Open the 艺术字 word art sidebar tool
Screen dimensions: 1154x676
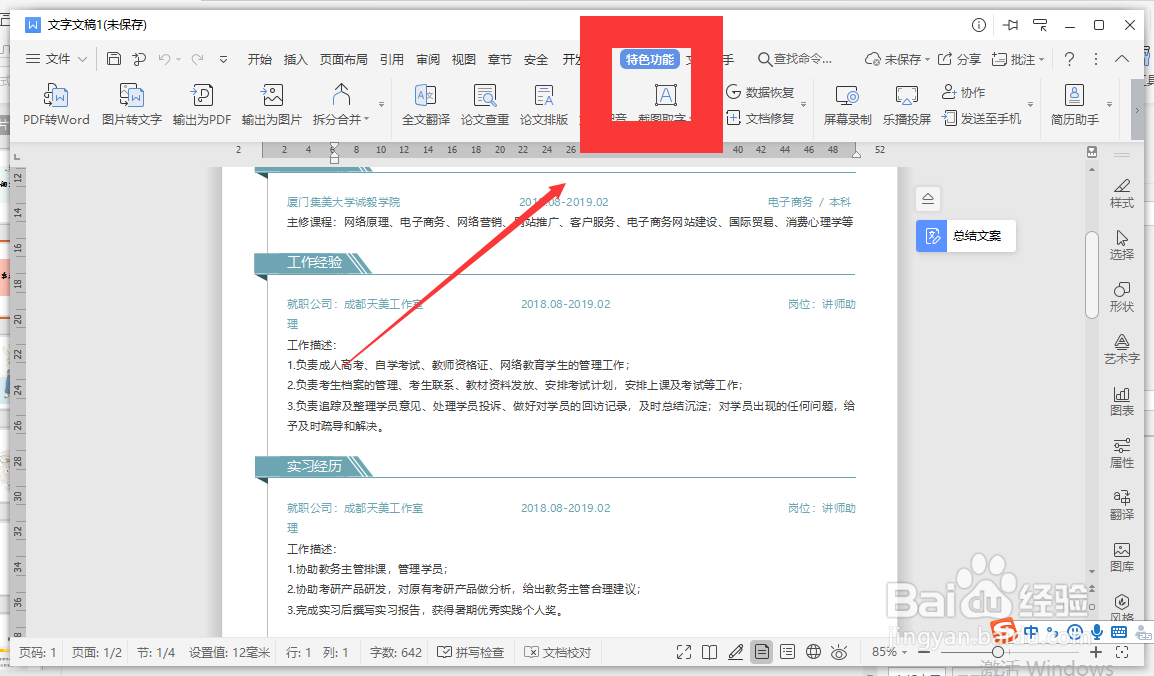coord(1122,349)
